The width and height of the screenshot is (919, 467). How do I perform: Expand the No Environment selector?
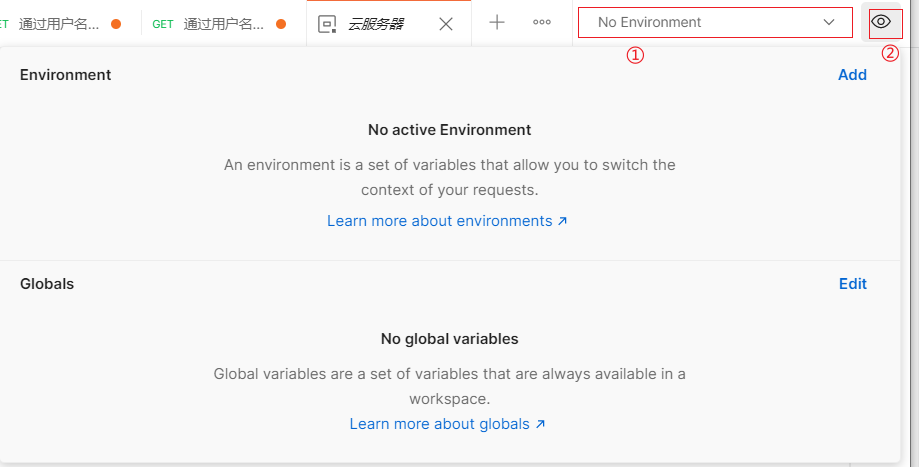pyautogui.click(x=715, y=23)
